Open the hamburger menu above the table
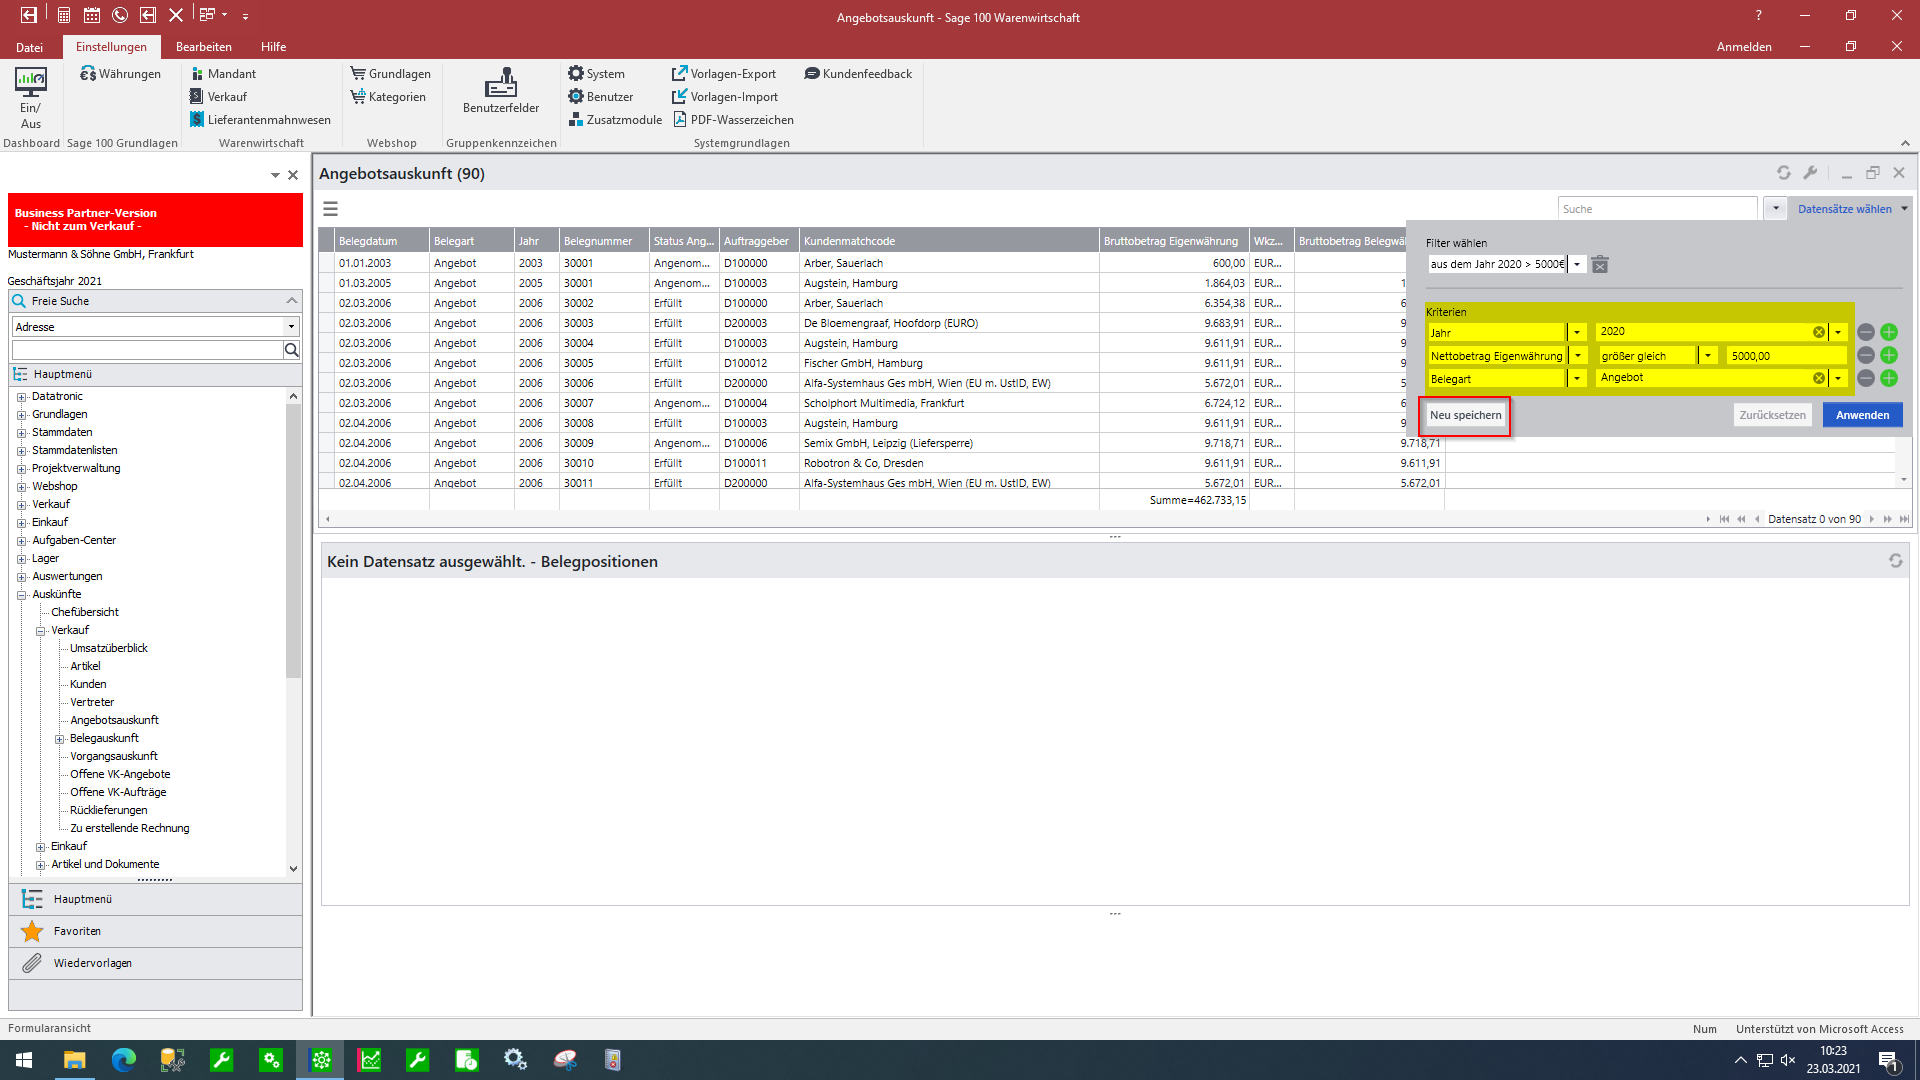 tap(330, 209)
